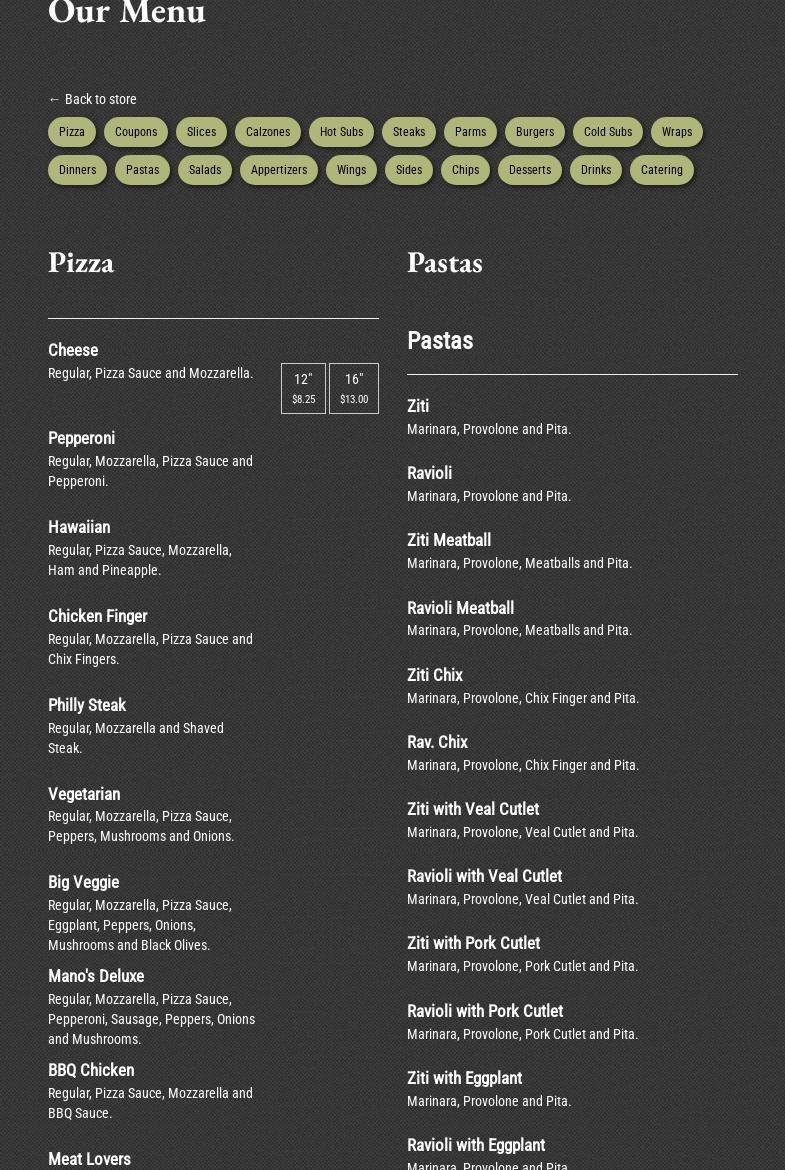Pick the 16 inch $13.00 size option
785x1170 pixels.
point(354,388)
